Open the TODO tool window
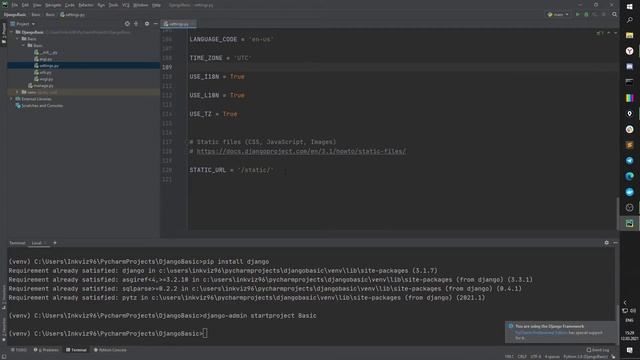 pos(19,350)
